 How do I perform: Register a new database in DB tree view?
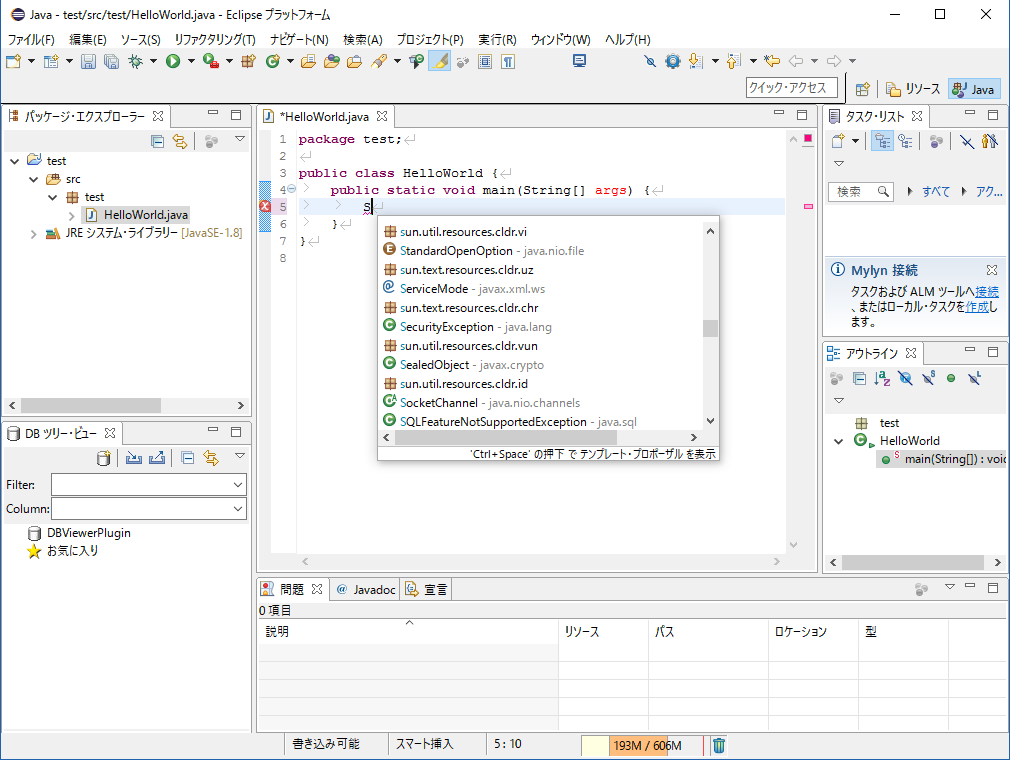pos(103,458)
